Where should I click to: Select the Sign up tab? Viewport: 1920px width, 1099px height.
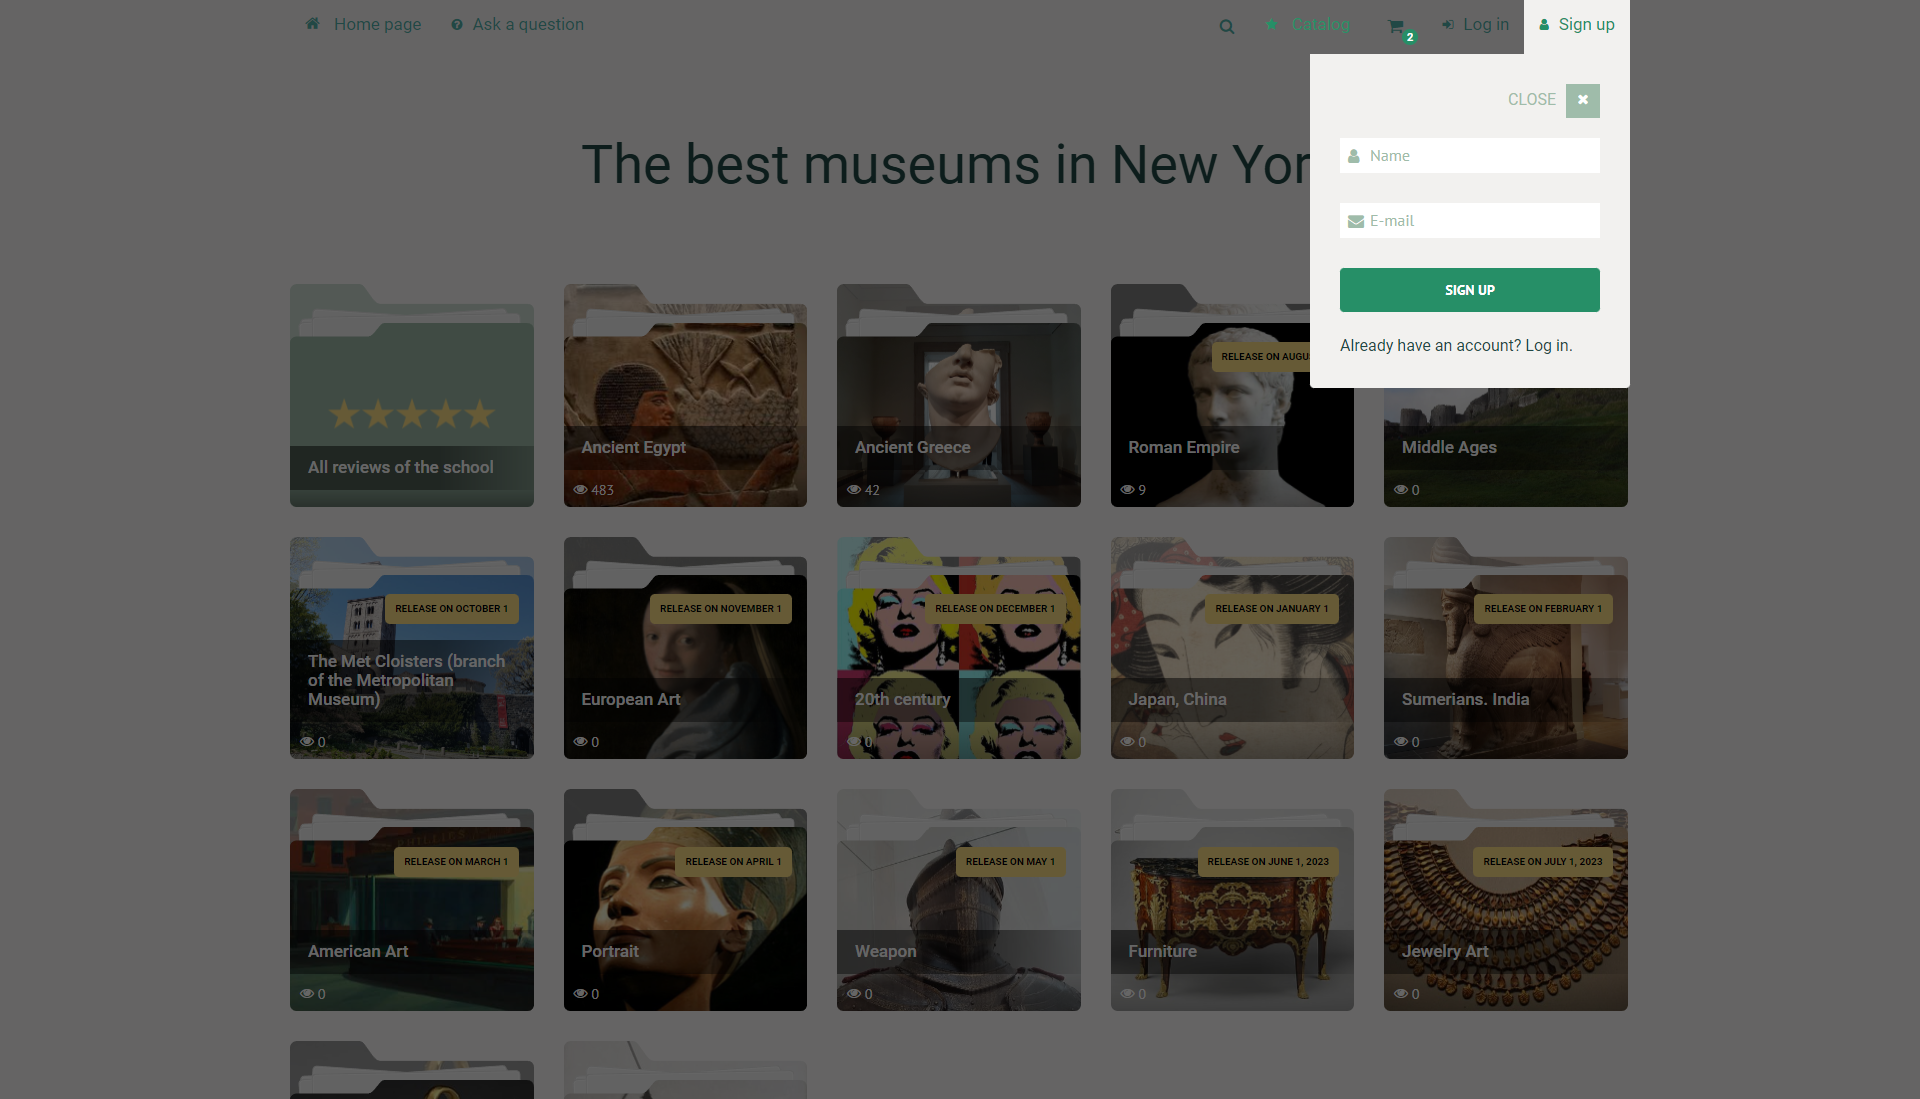pos(1576,26)
